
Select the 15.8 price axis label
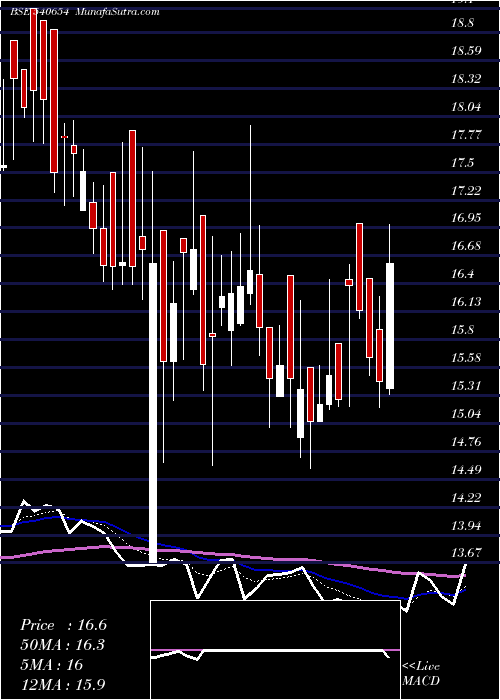[462, 330]
